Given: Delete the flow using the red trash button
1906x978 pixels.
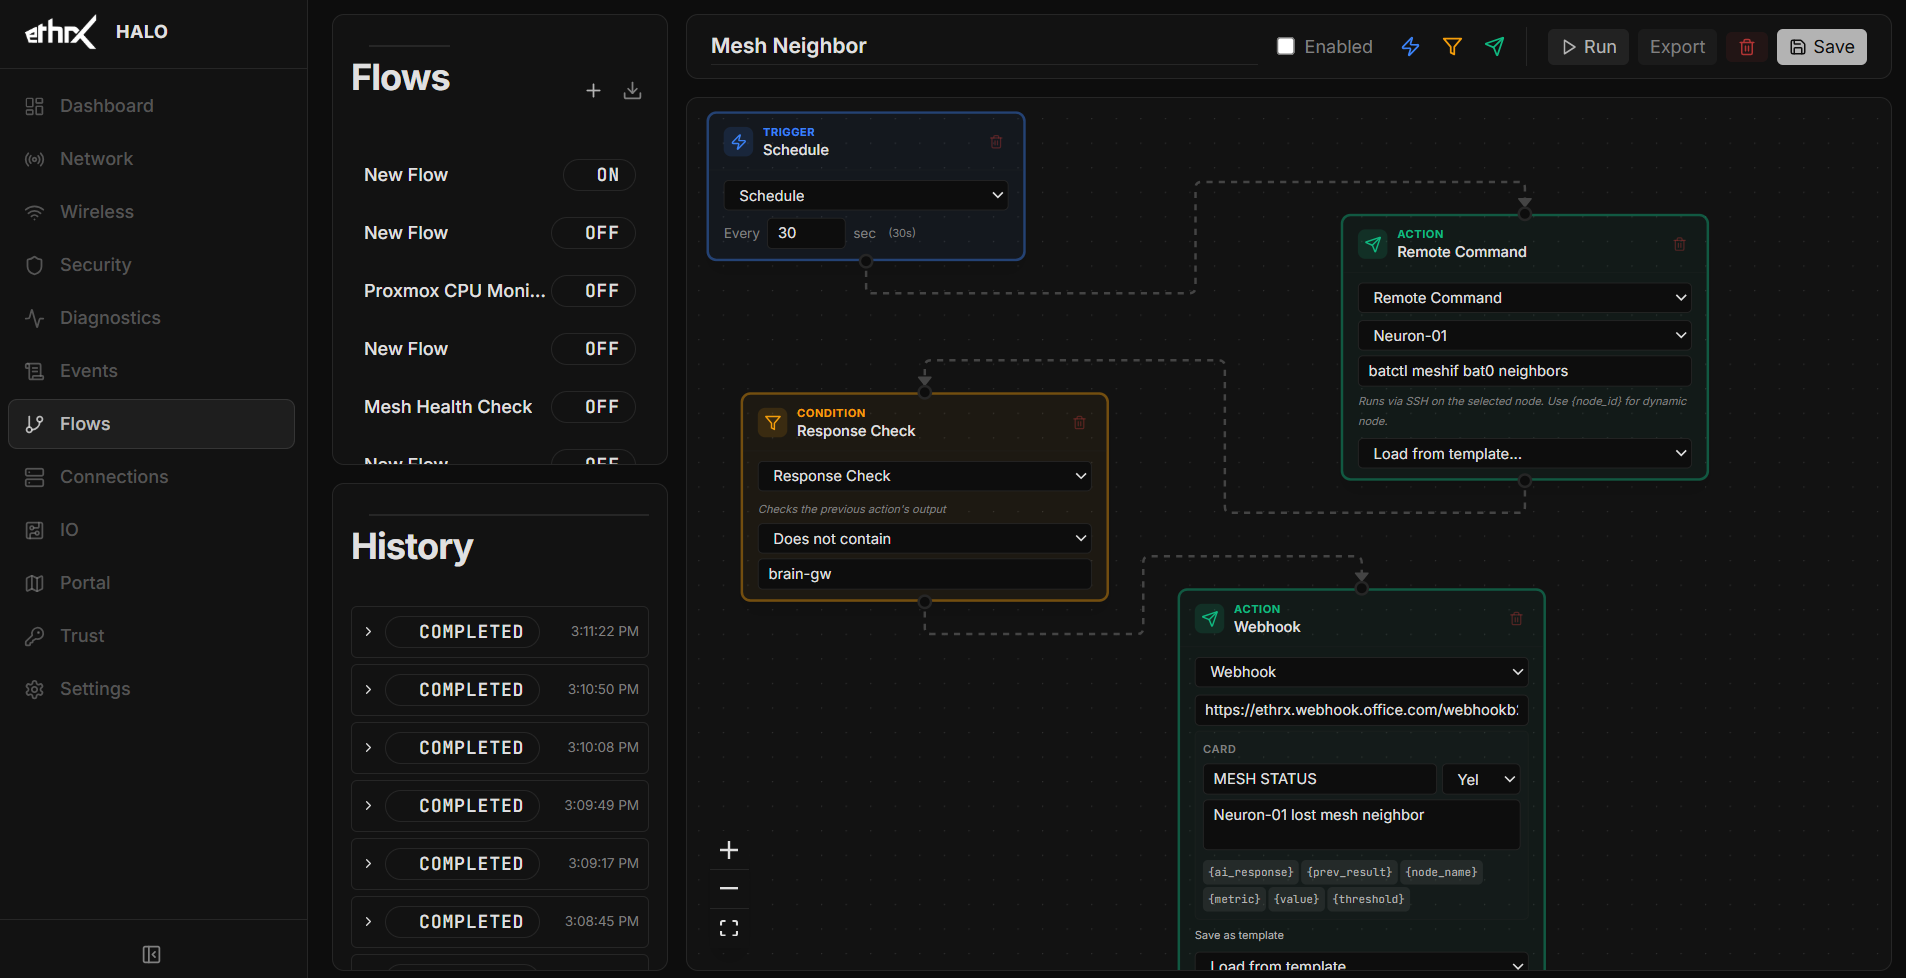Looking at the screenshot, I should pos(1747,47).
